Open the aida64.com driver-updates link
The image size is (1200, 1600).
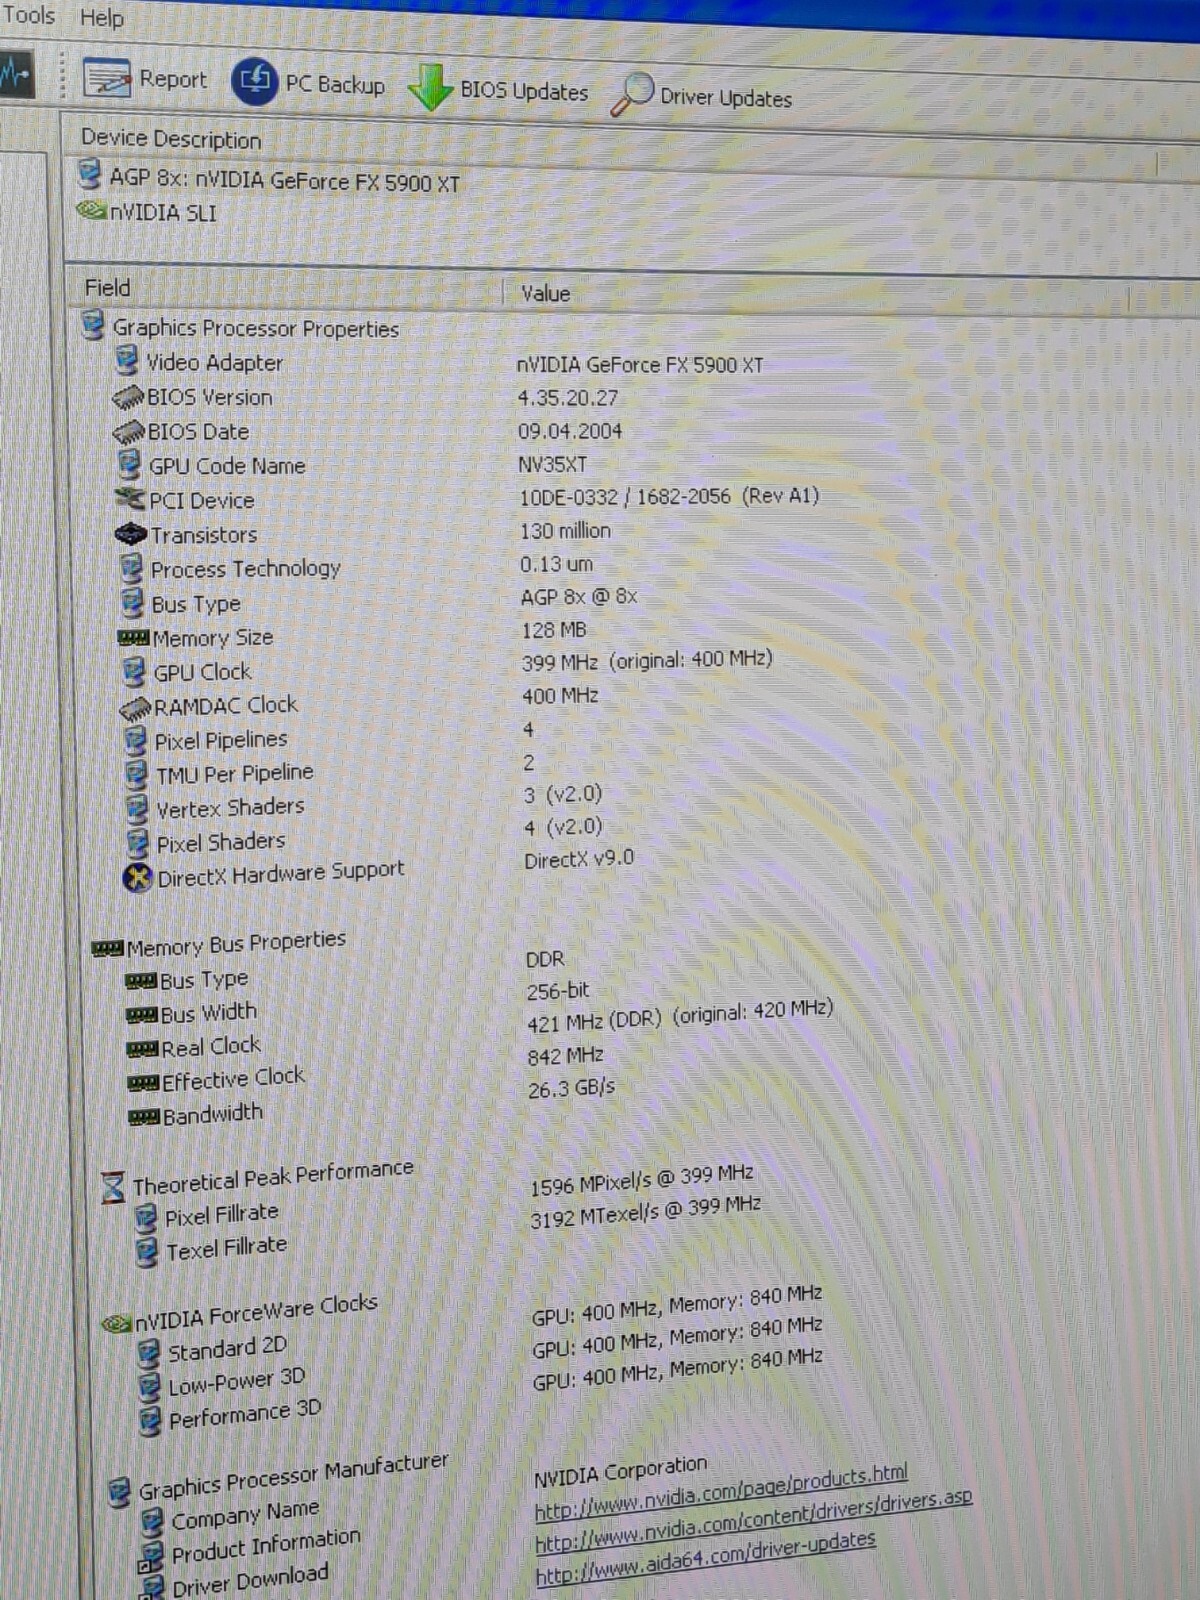(705, 1558)
